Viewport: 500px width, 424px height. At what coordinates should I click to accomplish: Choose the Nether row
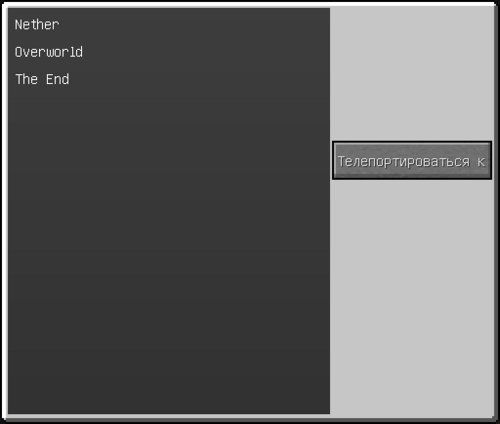point(37,25)
